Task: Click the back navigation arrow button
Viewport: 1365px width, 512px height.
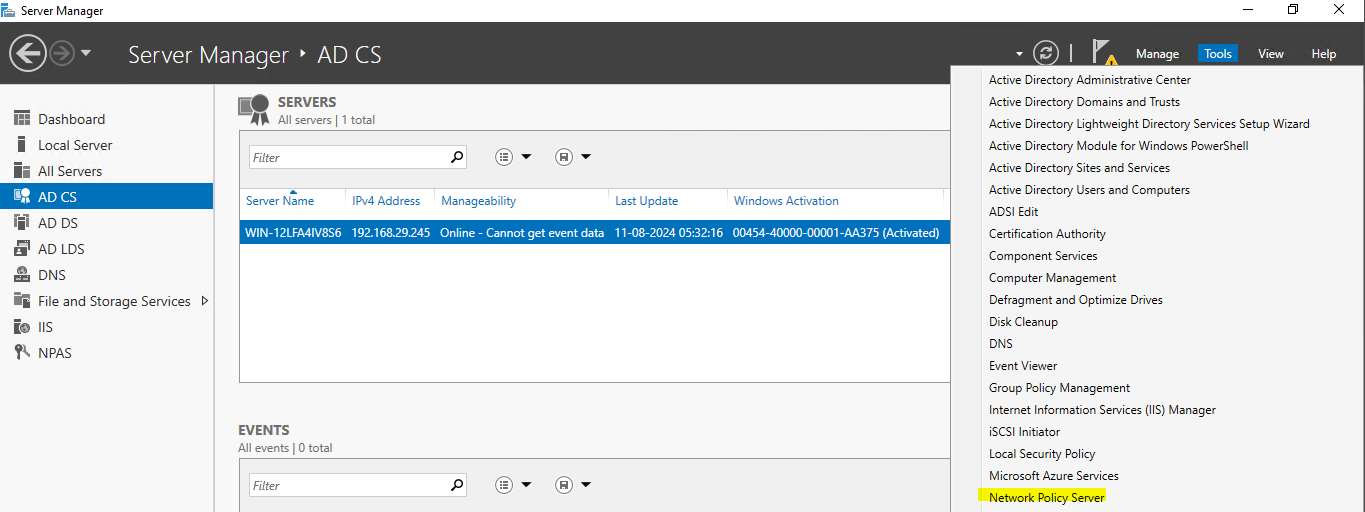Action: [29, 53]
